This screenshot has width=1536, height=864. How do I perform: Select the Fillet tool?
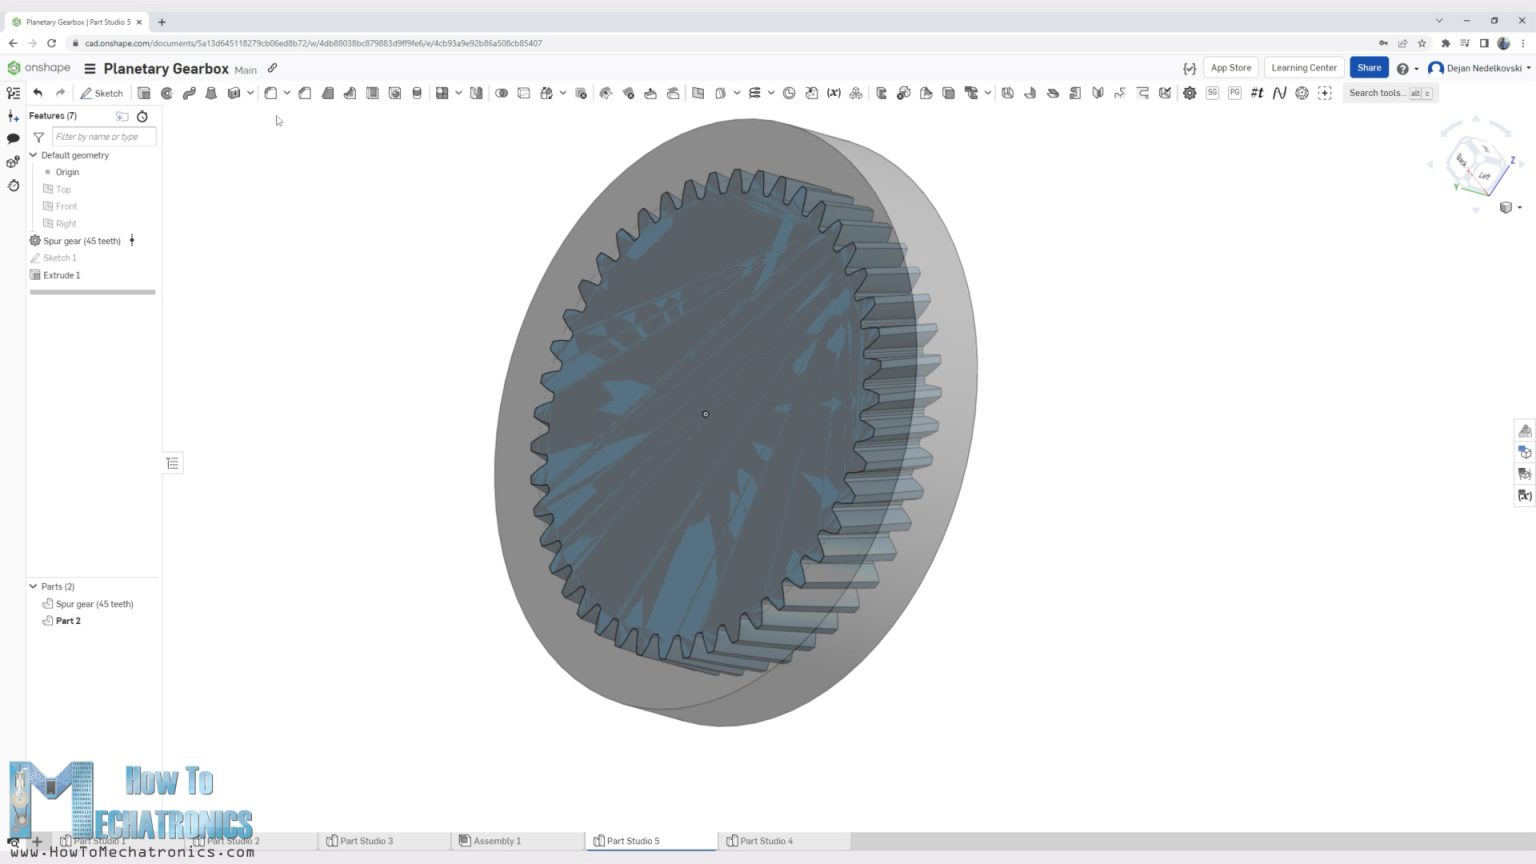tap(270, 92)
